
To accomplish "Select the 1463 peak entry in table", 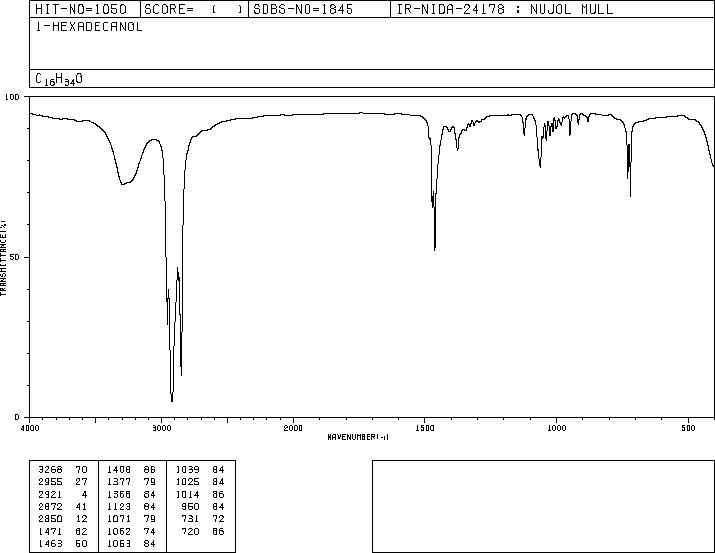I will [63, 544].
